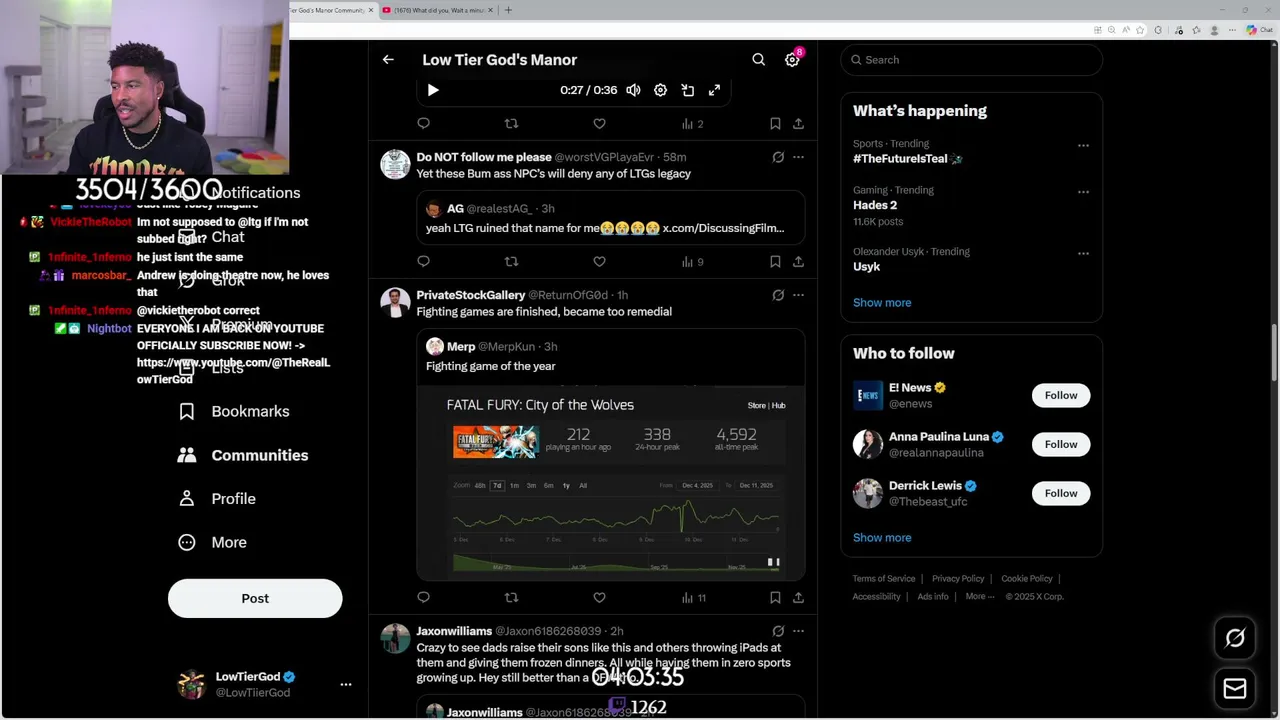This screenshot has width=1280, height=720.
Task: Follow Anna Paulina Luna
Action: click(1061, 444)
